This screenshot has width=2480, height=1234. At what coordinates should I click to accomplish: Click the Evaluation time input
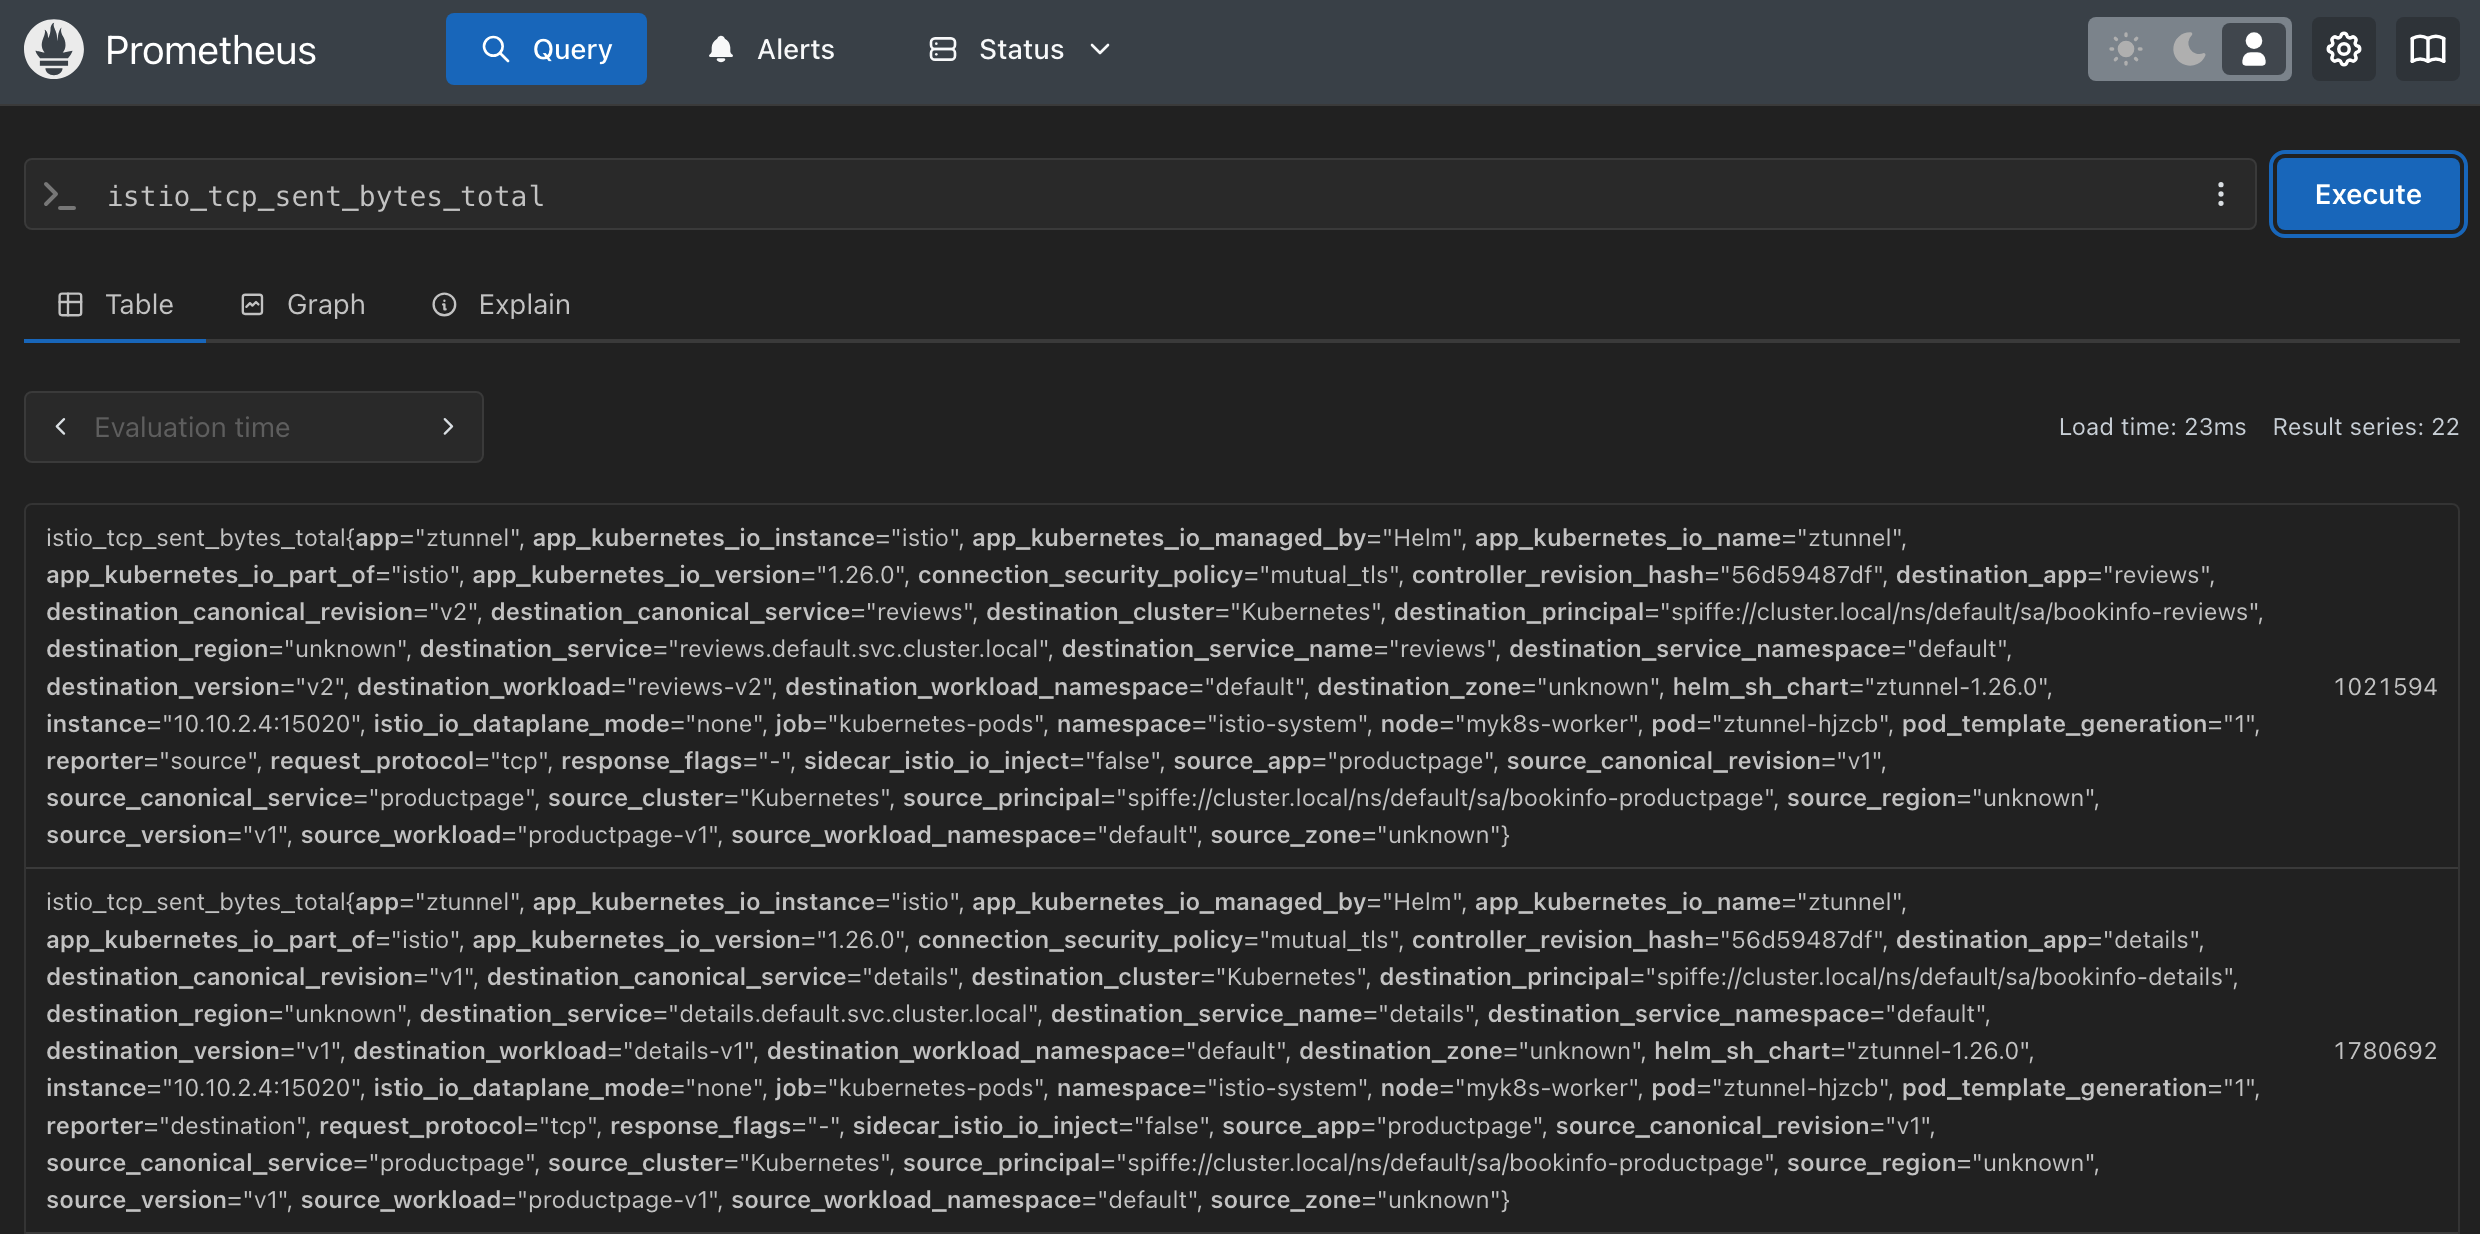[x=254, y=427]
